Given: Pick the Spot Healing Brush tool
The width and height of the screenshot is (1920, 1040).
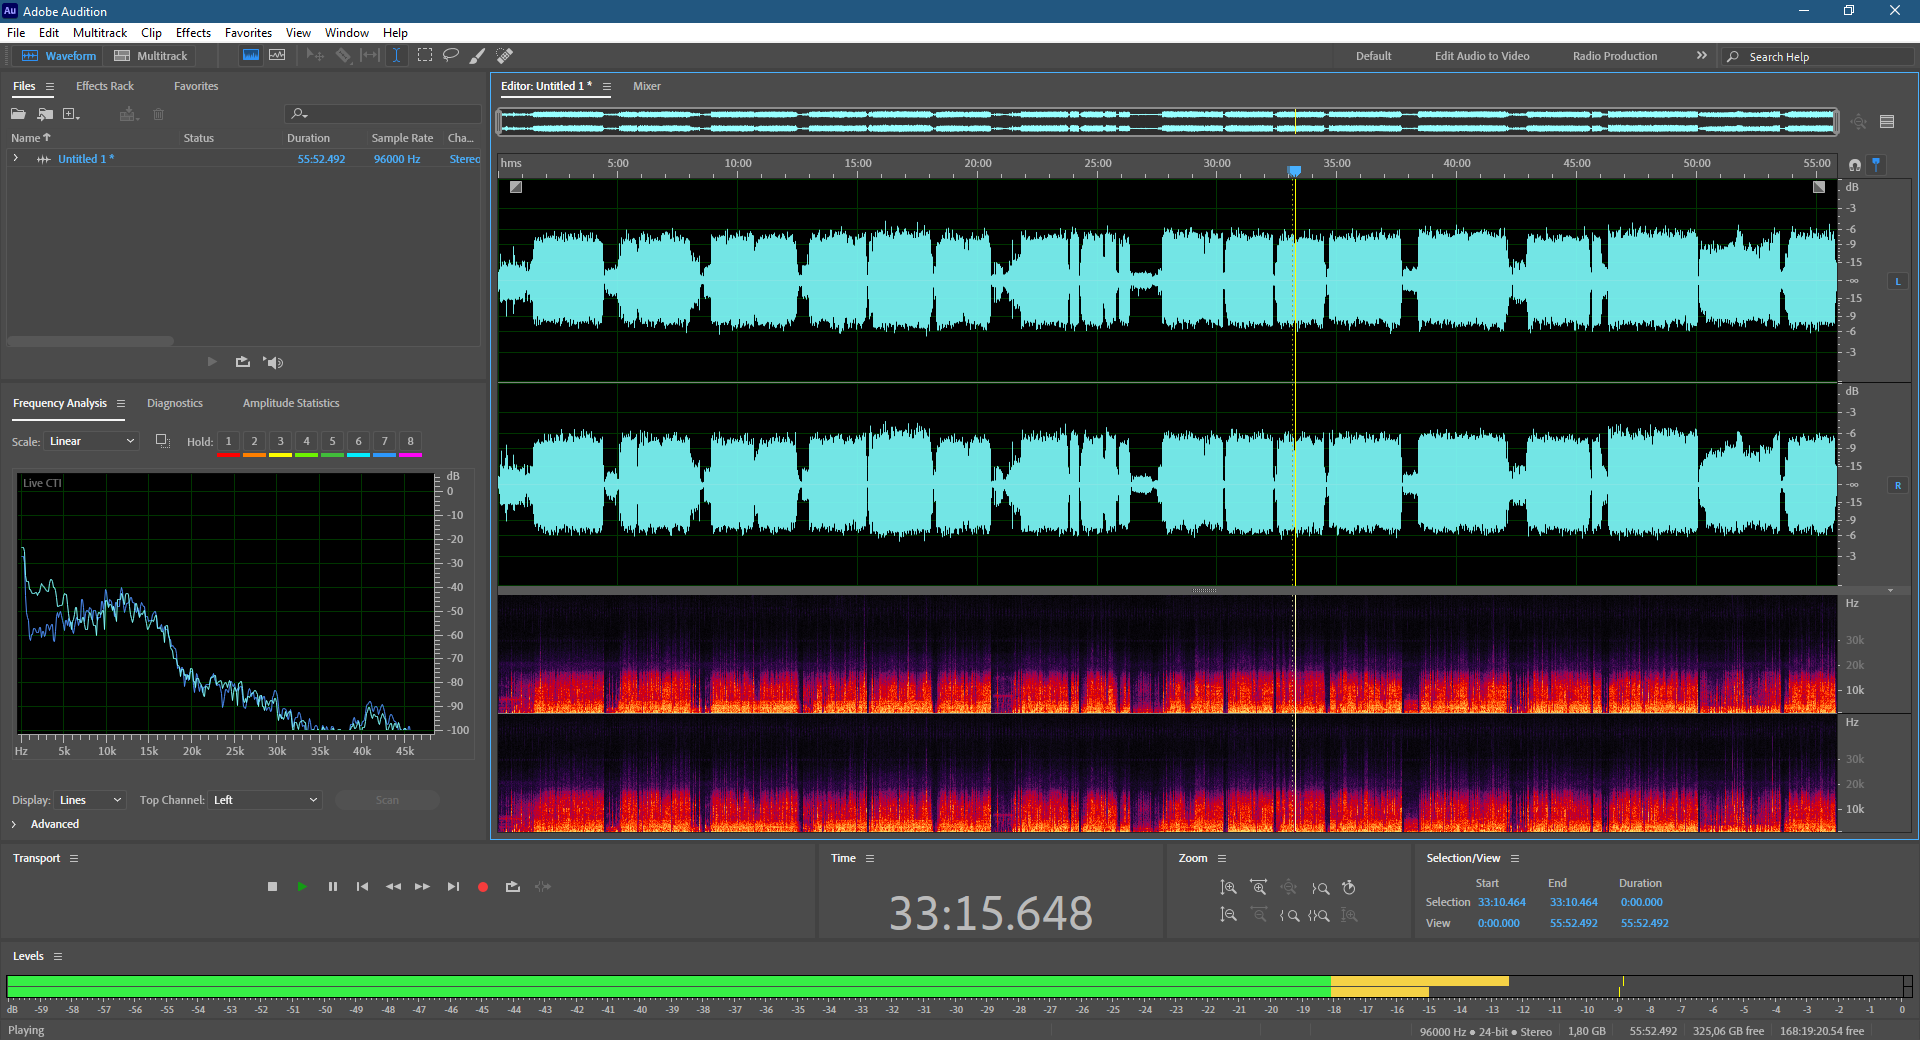Looking at the screenshot, I should point(505,56).
